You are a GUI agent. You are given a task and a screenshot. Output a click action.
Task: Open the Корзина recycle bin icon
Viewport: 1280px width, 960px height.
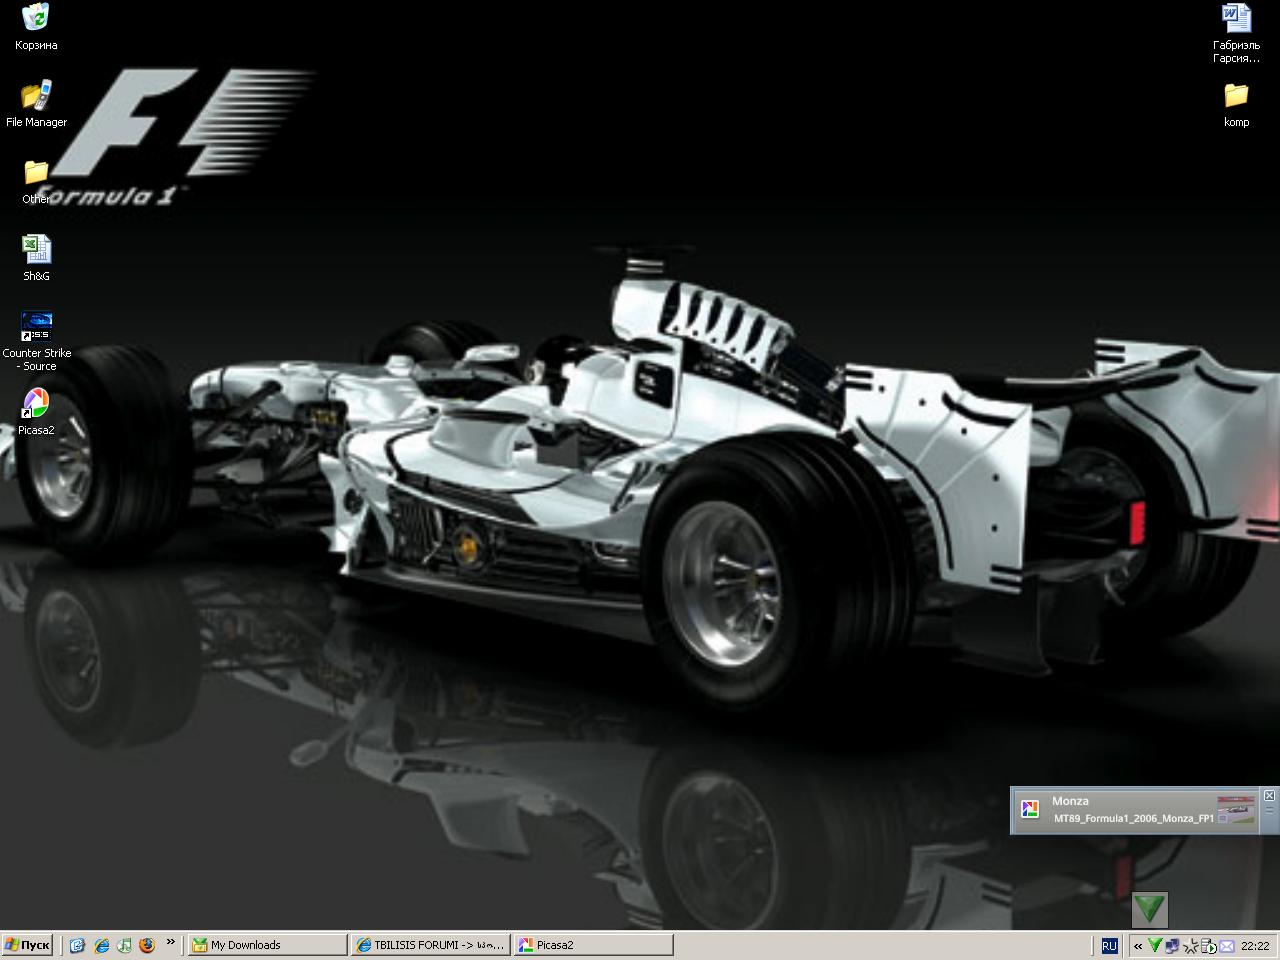[36, 27]
